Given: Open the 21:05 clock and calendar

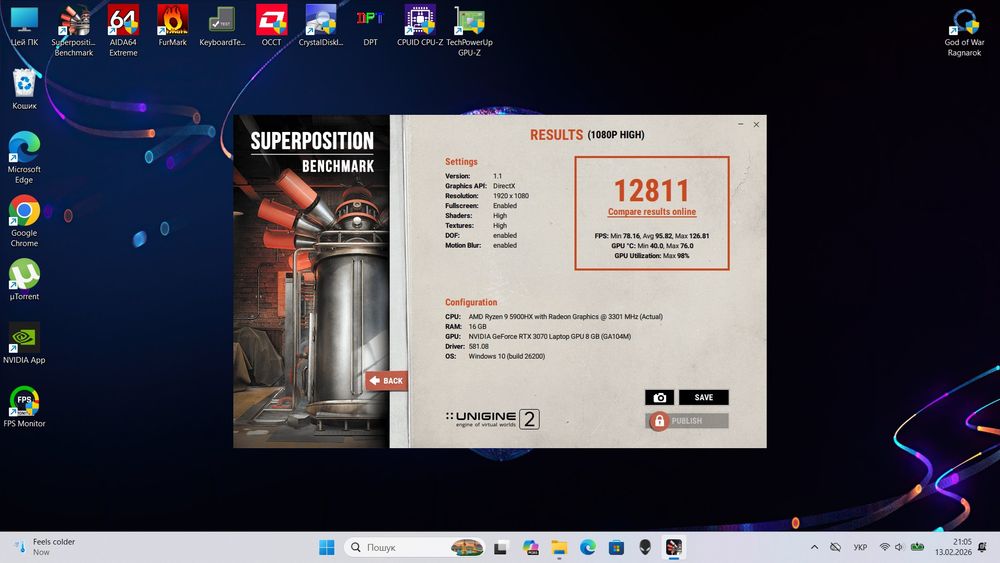Looking at the screenshot, I should (953, 547).
